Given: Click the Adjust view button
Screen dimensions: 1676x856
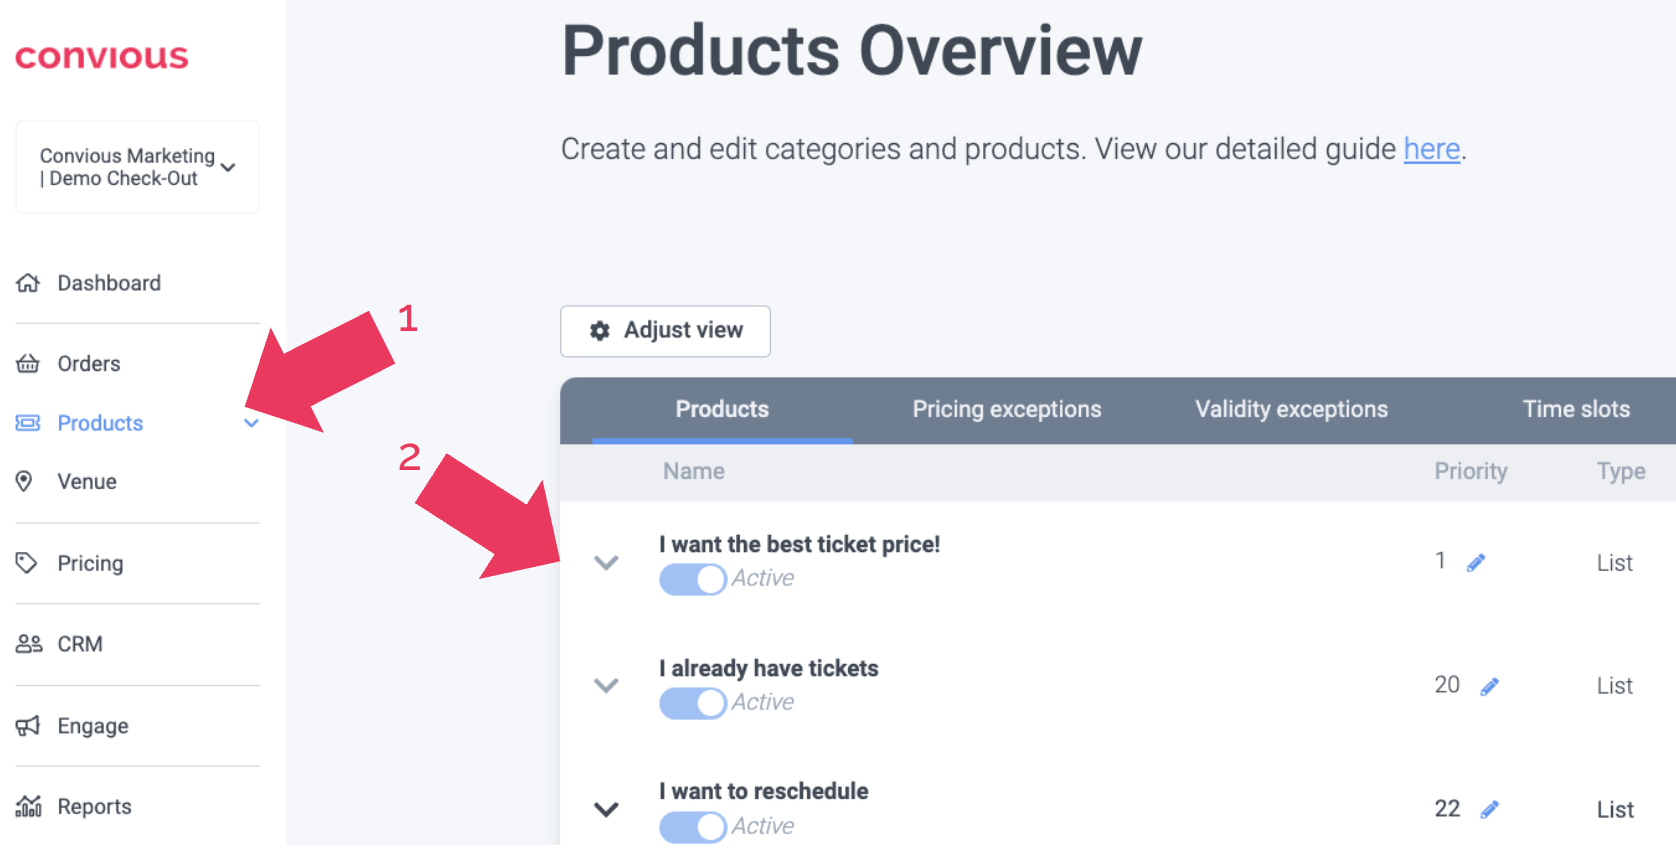Looking at the screenshot, I should [665, 331].
